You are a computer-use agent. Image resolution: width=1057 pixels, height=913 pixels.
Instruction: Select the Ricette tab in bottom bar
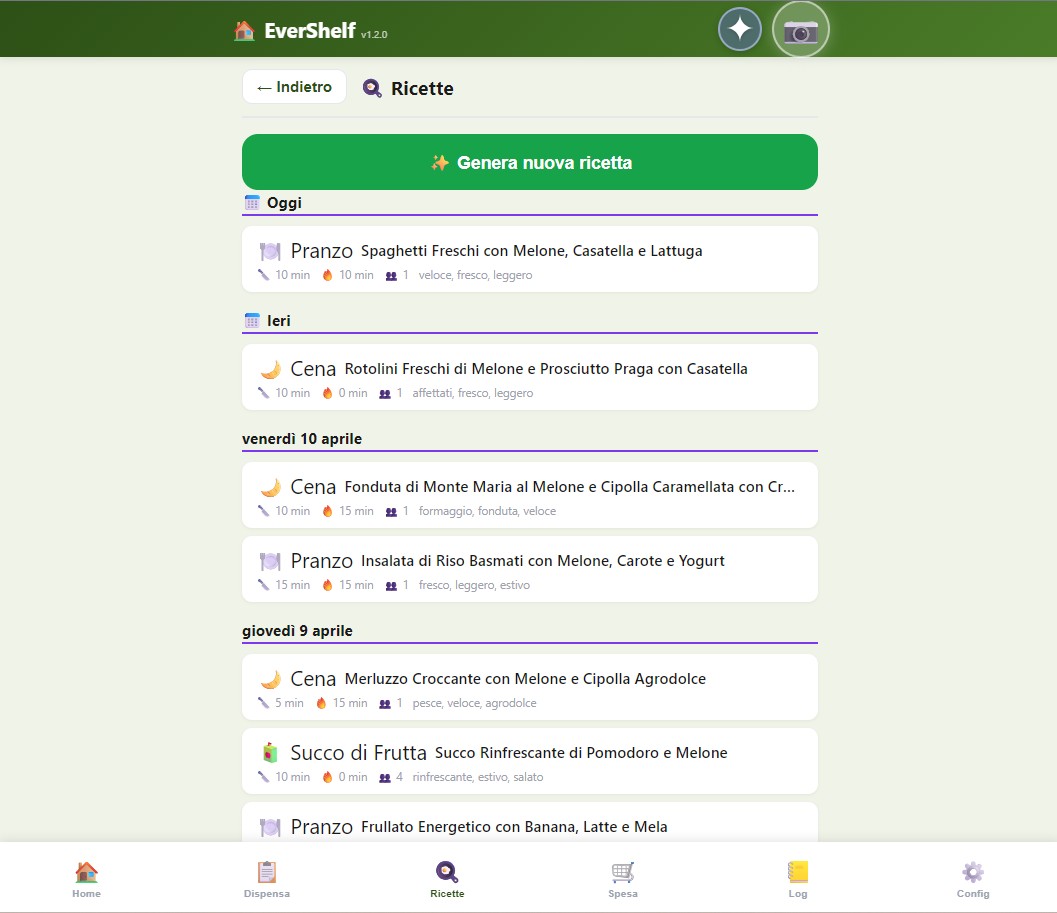click(447, 879)
